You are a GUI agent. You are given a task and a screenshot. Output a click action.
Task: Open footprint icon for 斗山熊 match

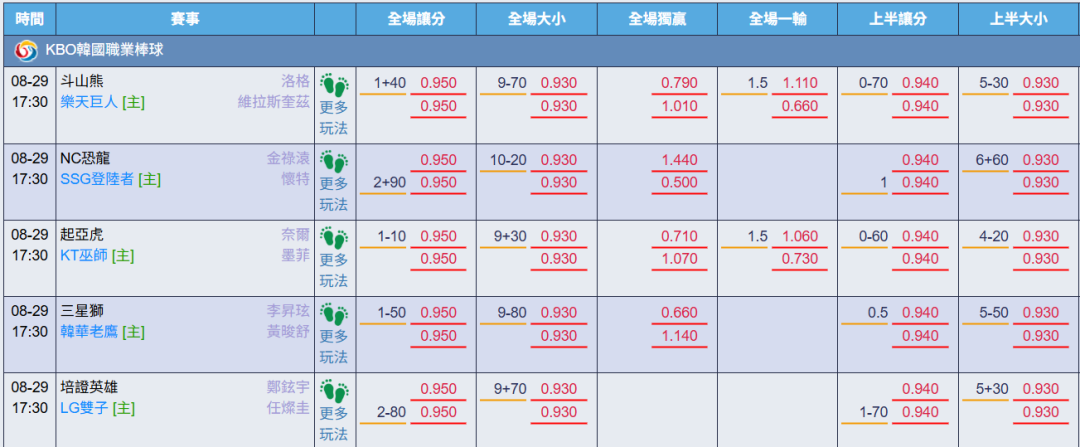(x=335, y=85)
